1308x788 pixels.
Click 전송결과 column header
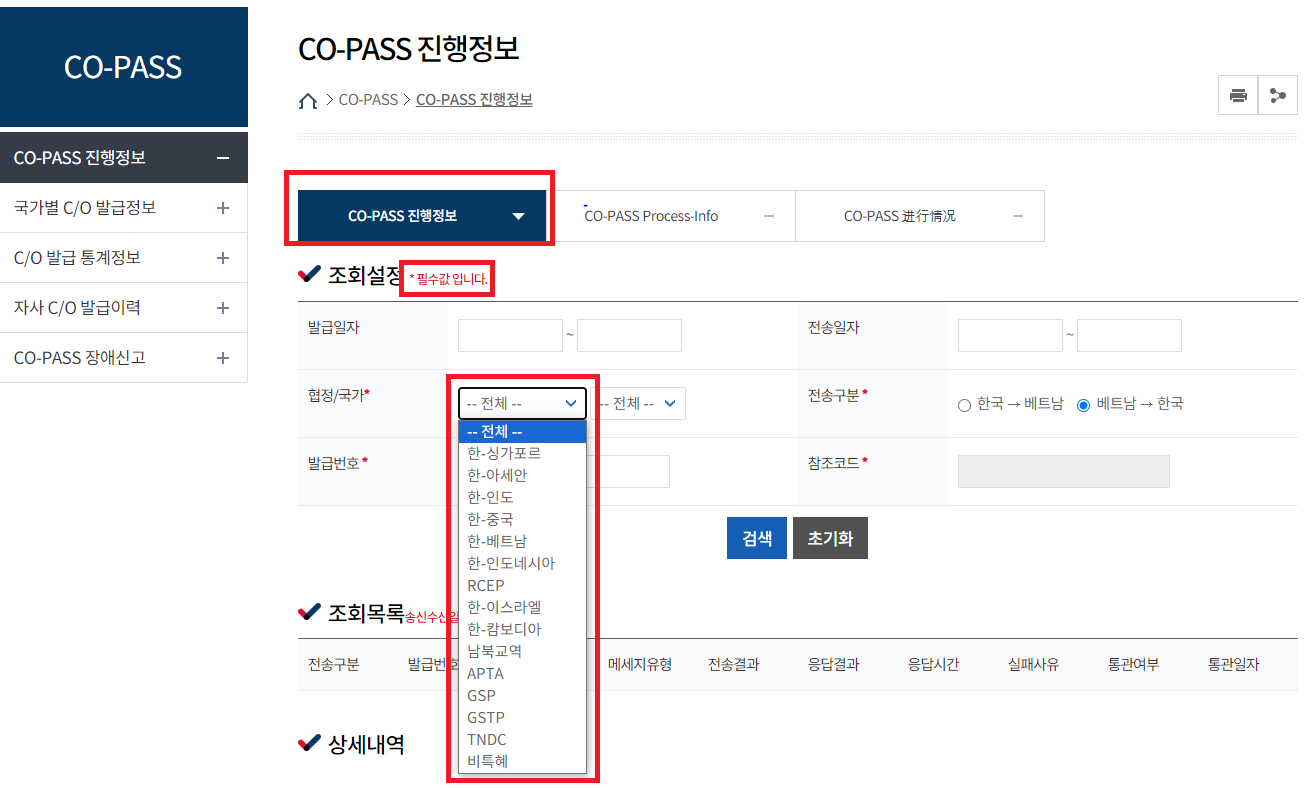[x=734, y=664]
